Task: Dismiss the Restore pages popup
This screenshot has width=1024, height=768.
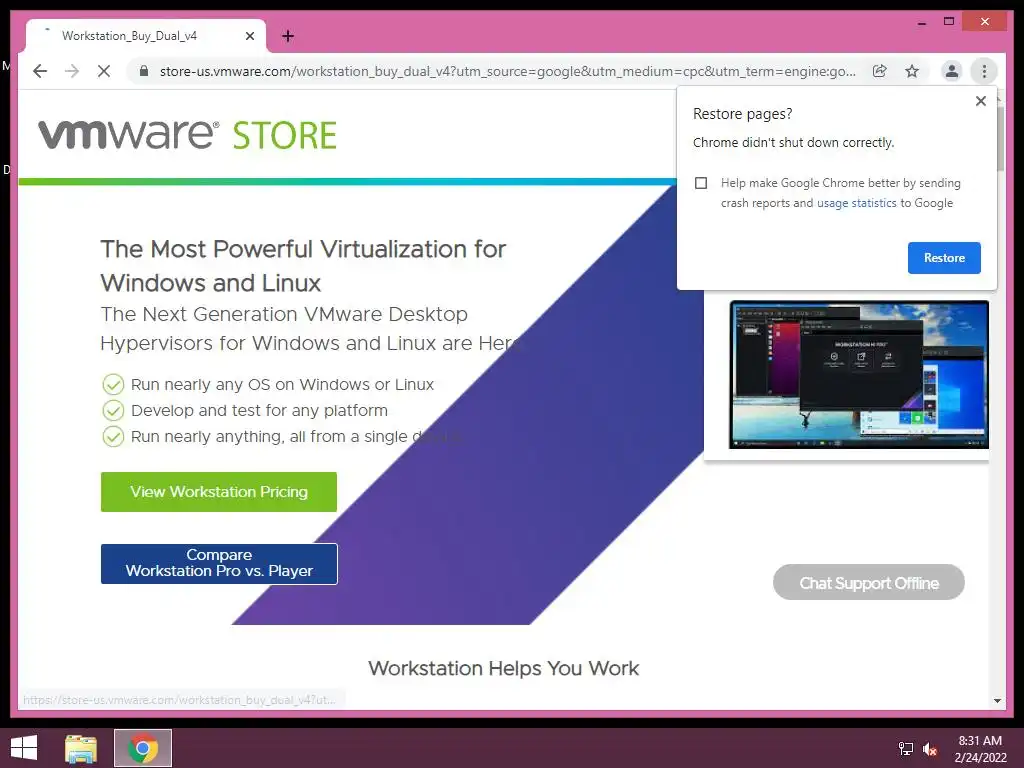Action: click(x=980, y=101)
